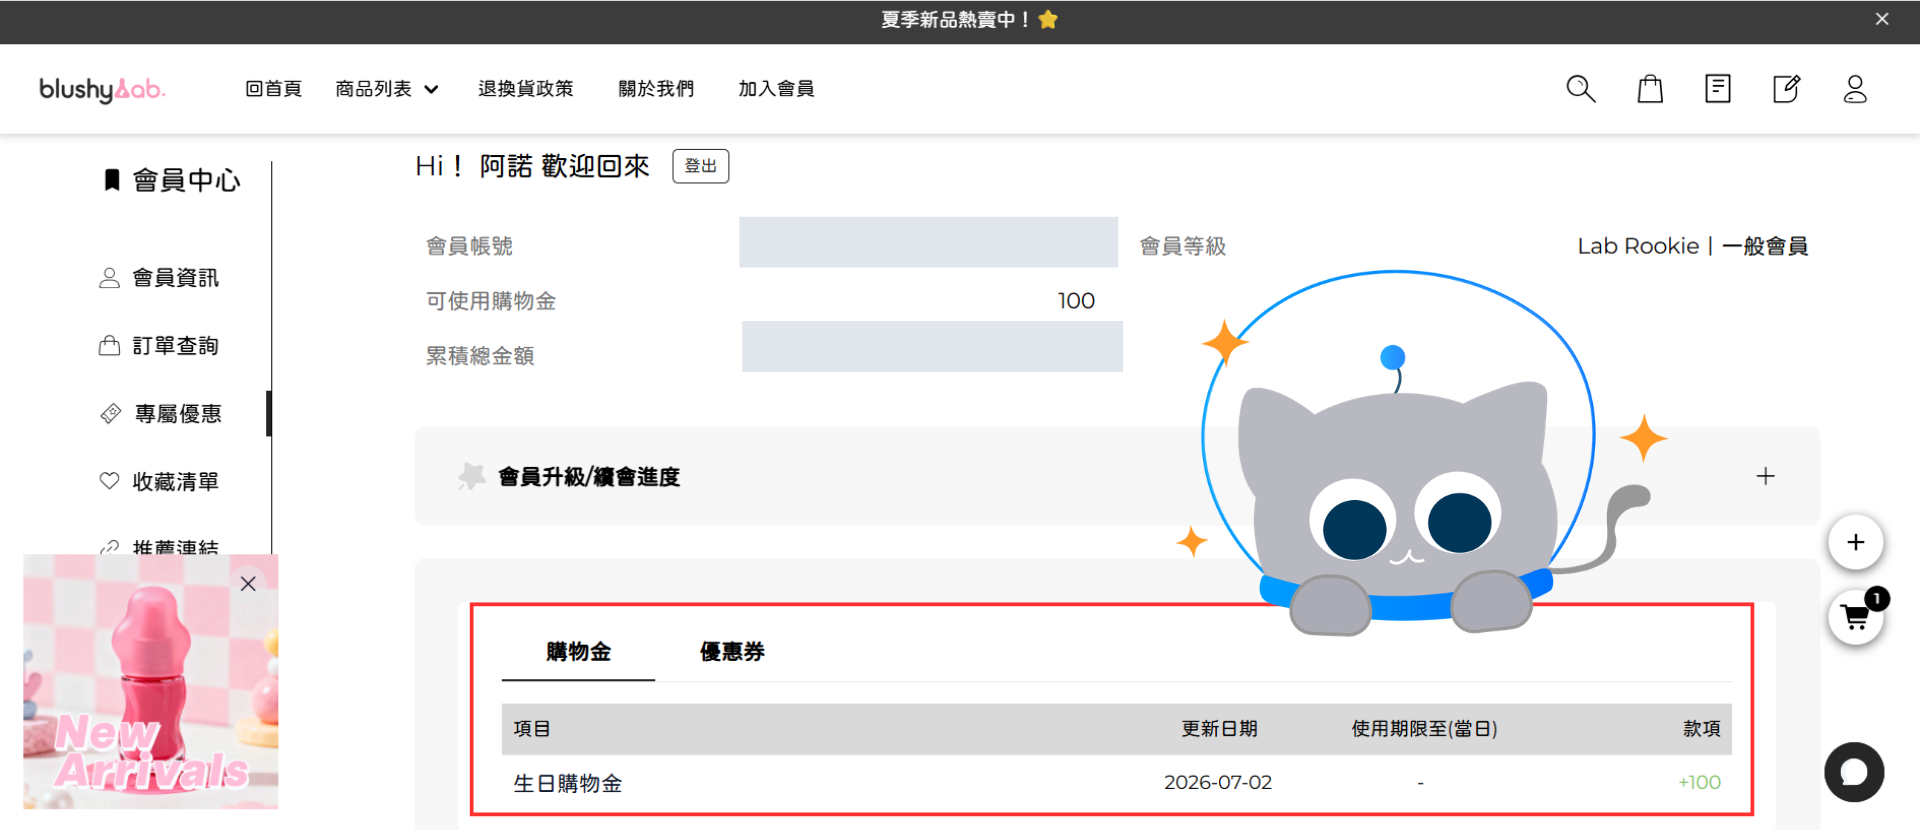Click the 項目 column header
This screenshot has width=1920, height=830.
(x=532, y=729)
